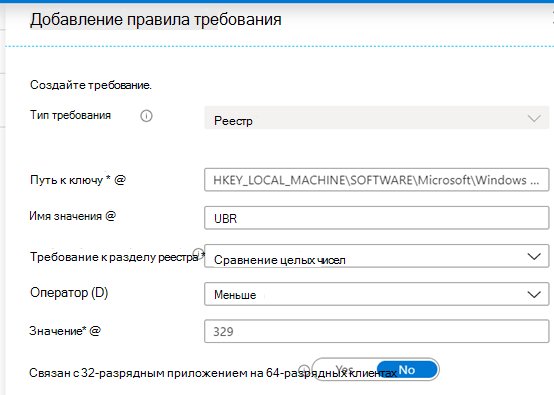Open the Сравнение целых чисел dropdown

[376, 256]
